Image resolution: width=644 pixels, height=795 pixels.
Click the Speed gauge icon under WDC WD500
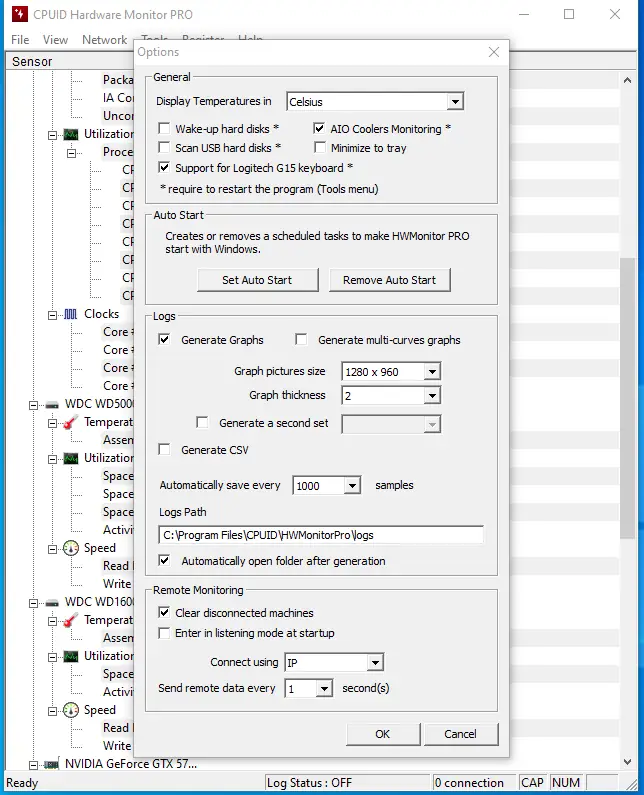point(71,548)
